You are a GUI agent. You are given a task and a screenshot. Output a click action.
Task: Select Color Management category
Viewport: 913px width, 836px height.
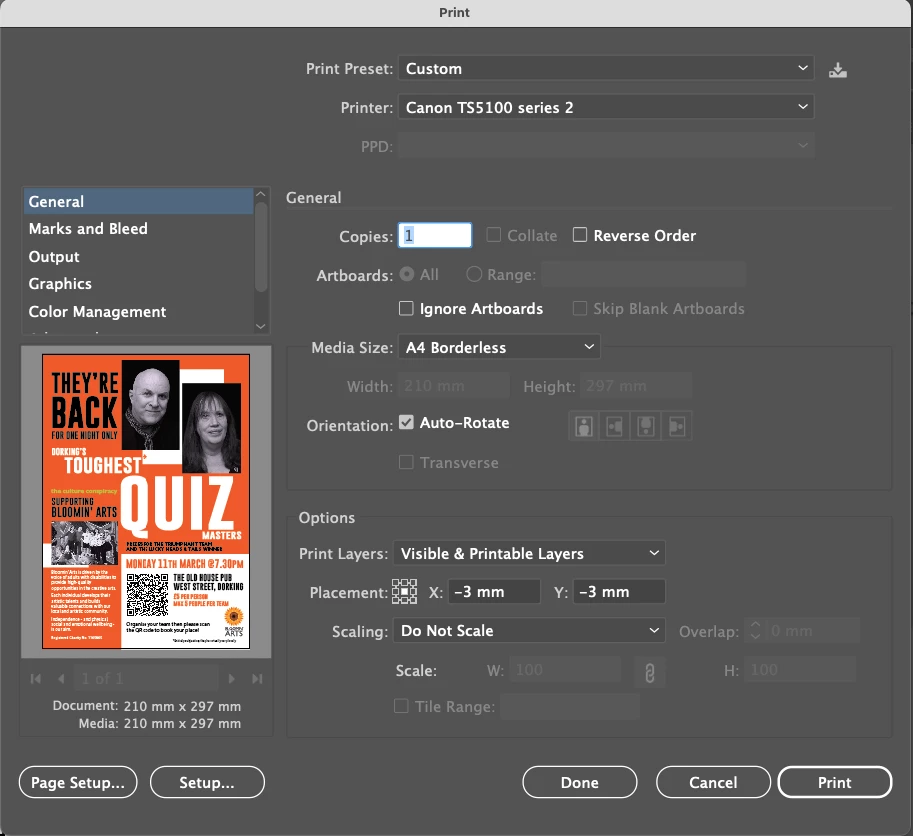(140, 311)
